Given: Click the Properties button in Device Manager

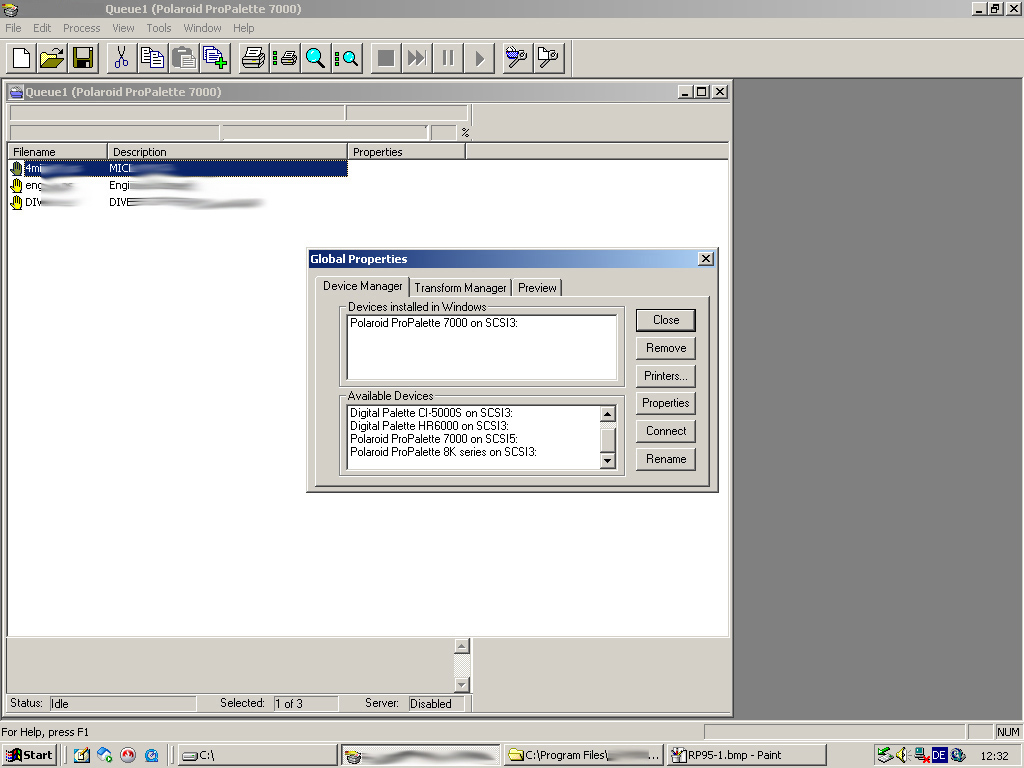Looking at the screenshot, I should point(665,403).
